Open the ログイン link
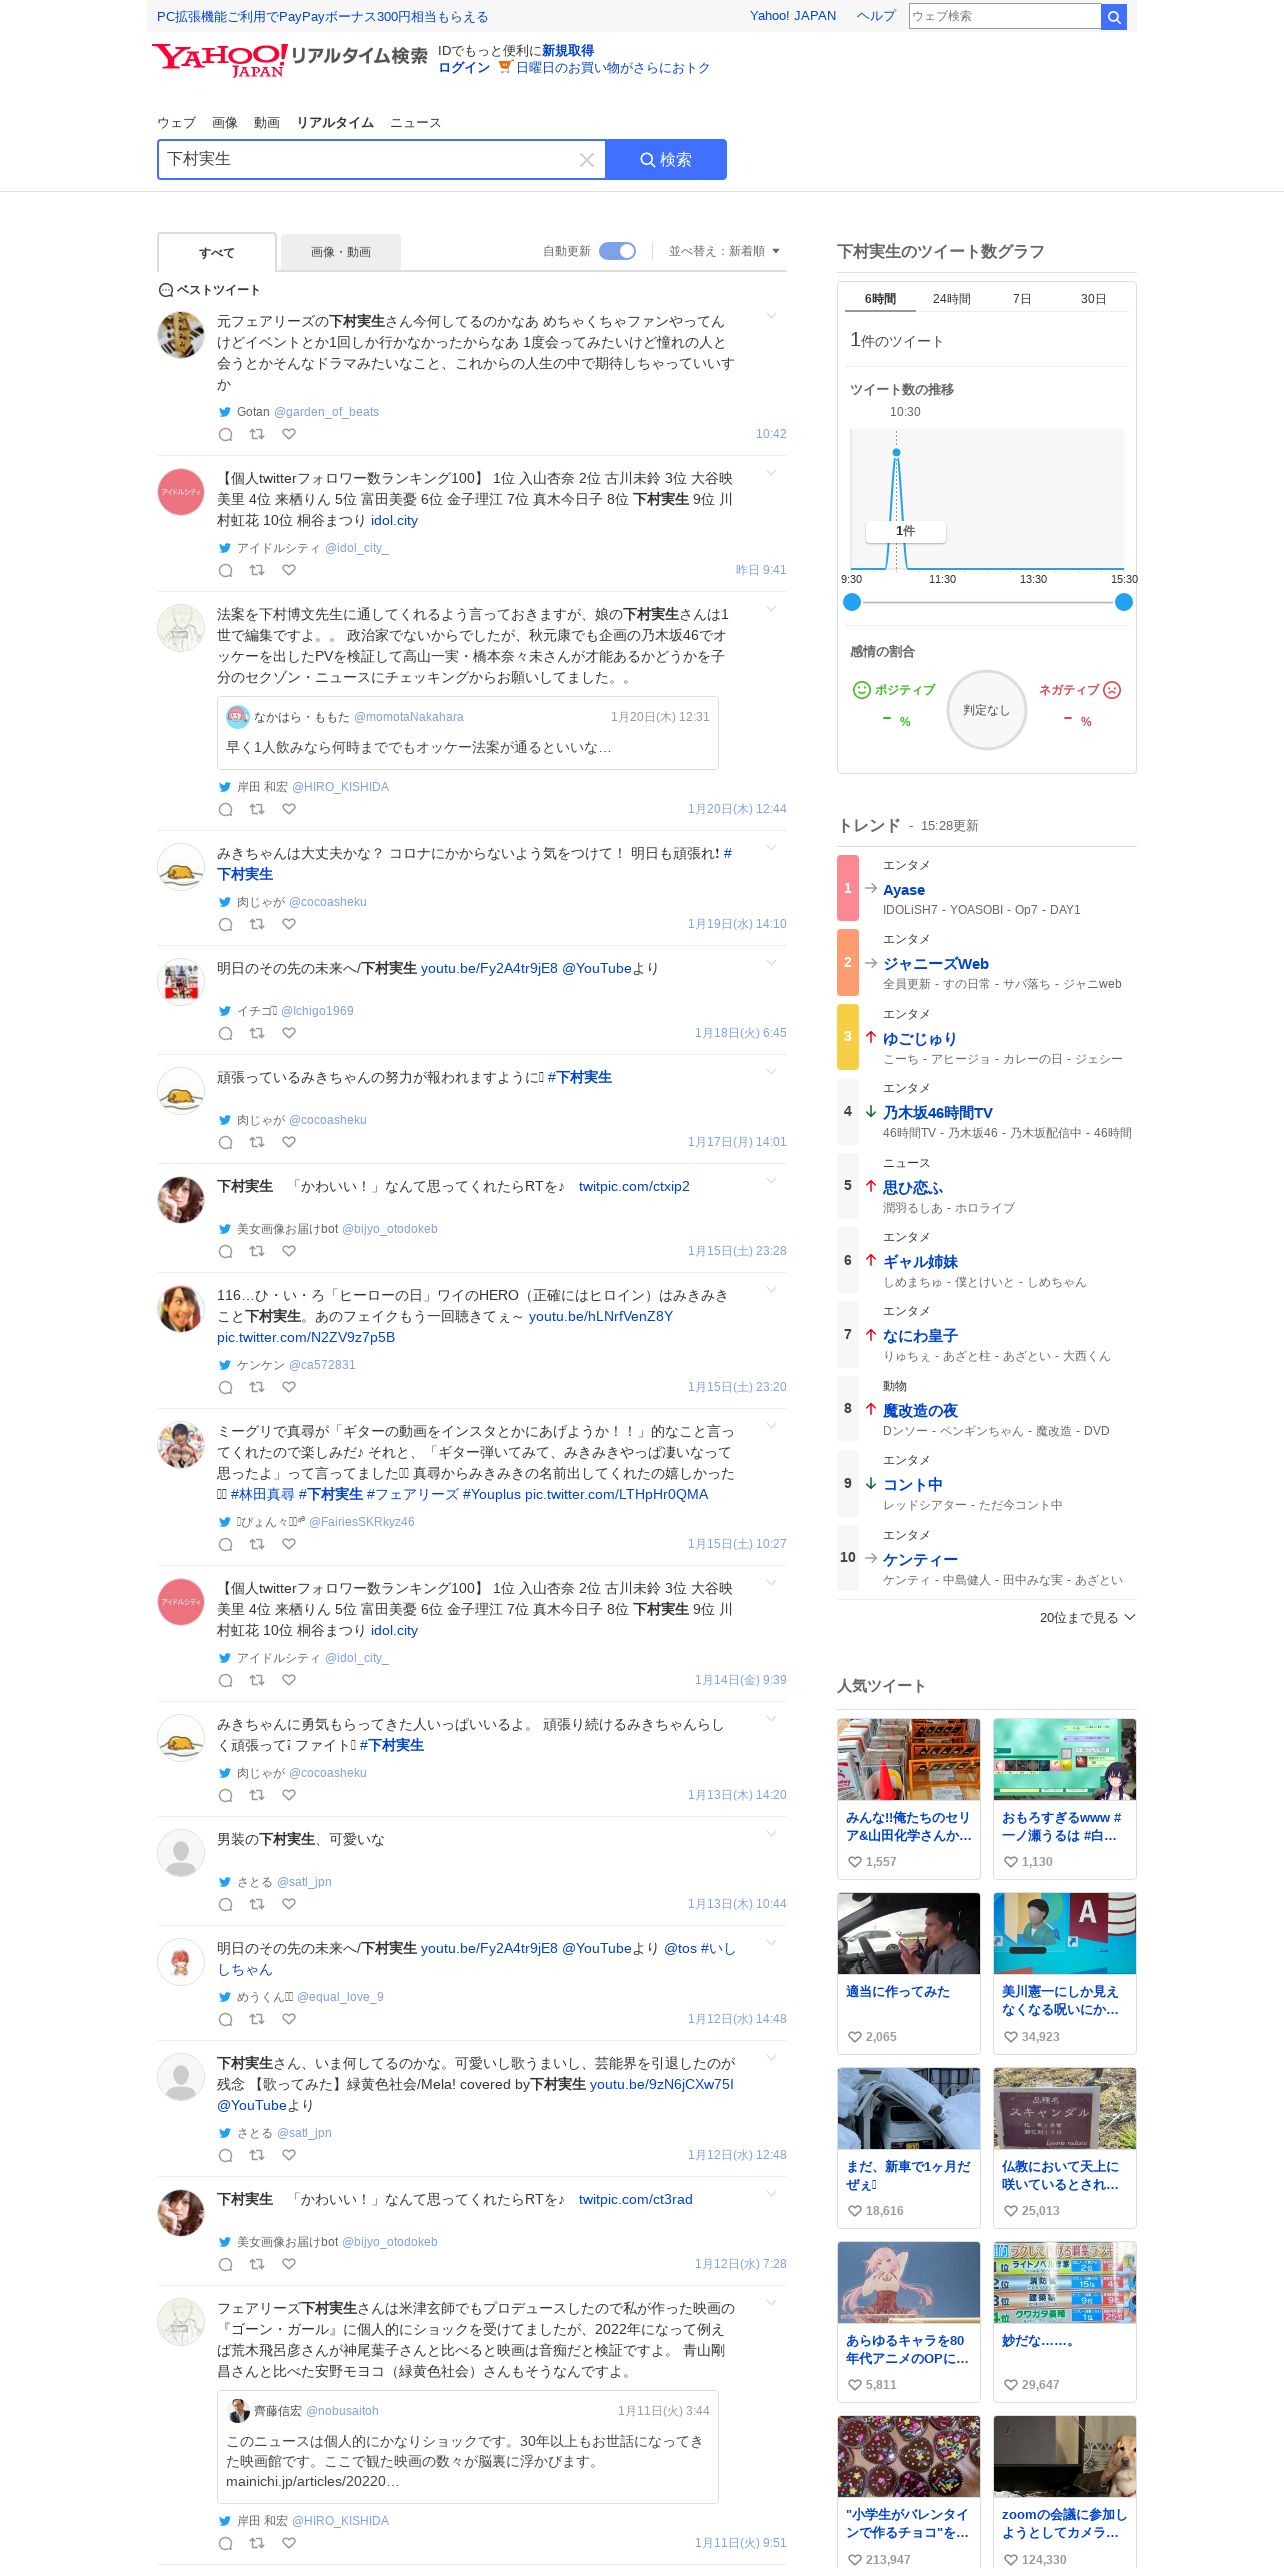 coord(464,68)
